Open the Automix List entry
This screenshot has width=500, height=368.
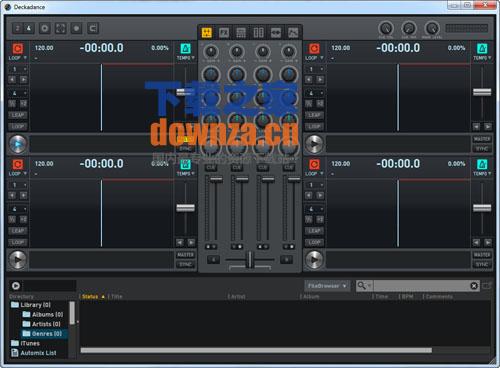(34, 353)
